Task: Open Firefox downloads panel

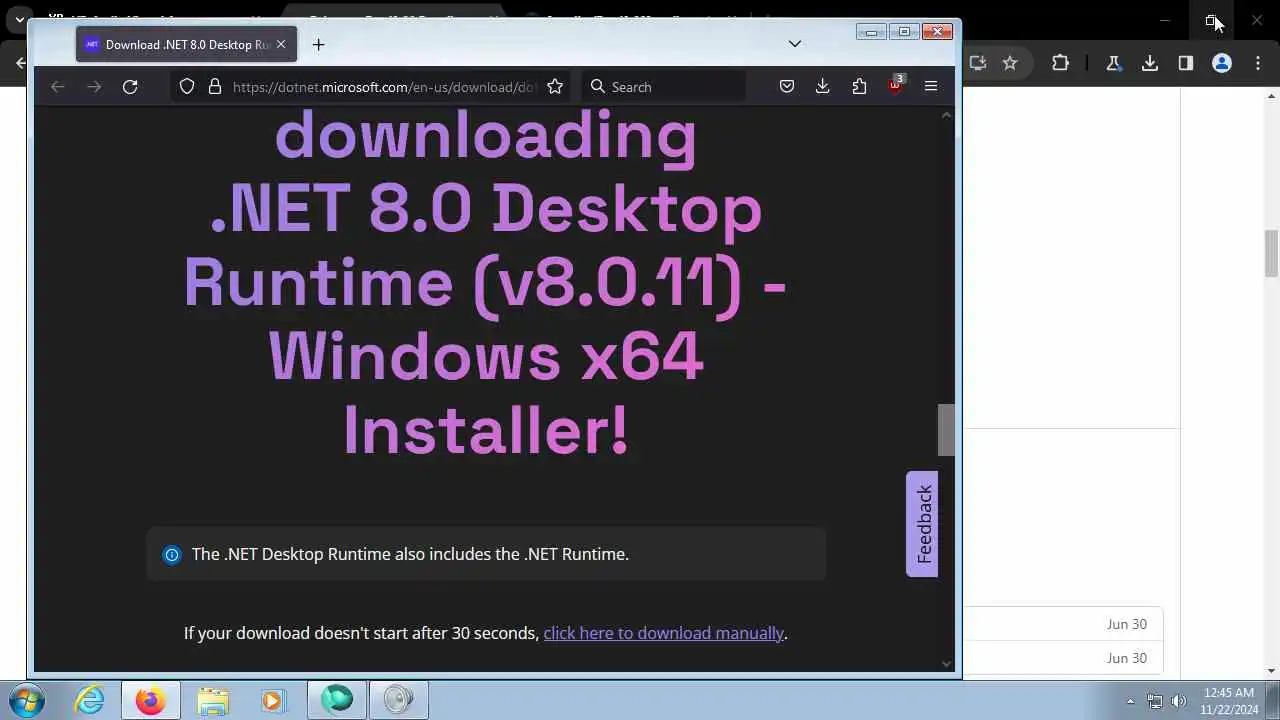Action: 823,87
